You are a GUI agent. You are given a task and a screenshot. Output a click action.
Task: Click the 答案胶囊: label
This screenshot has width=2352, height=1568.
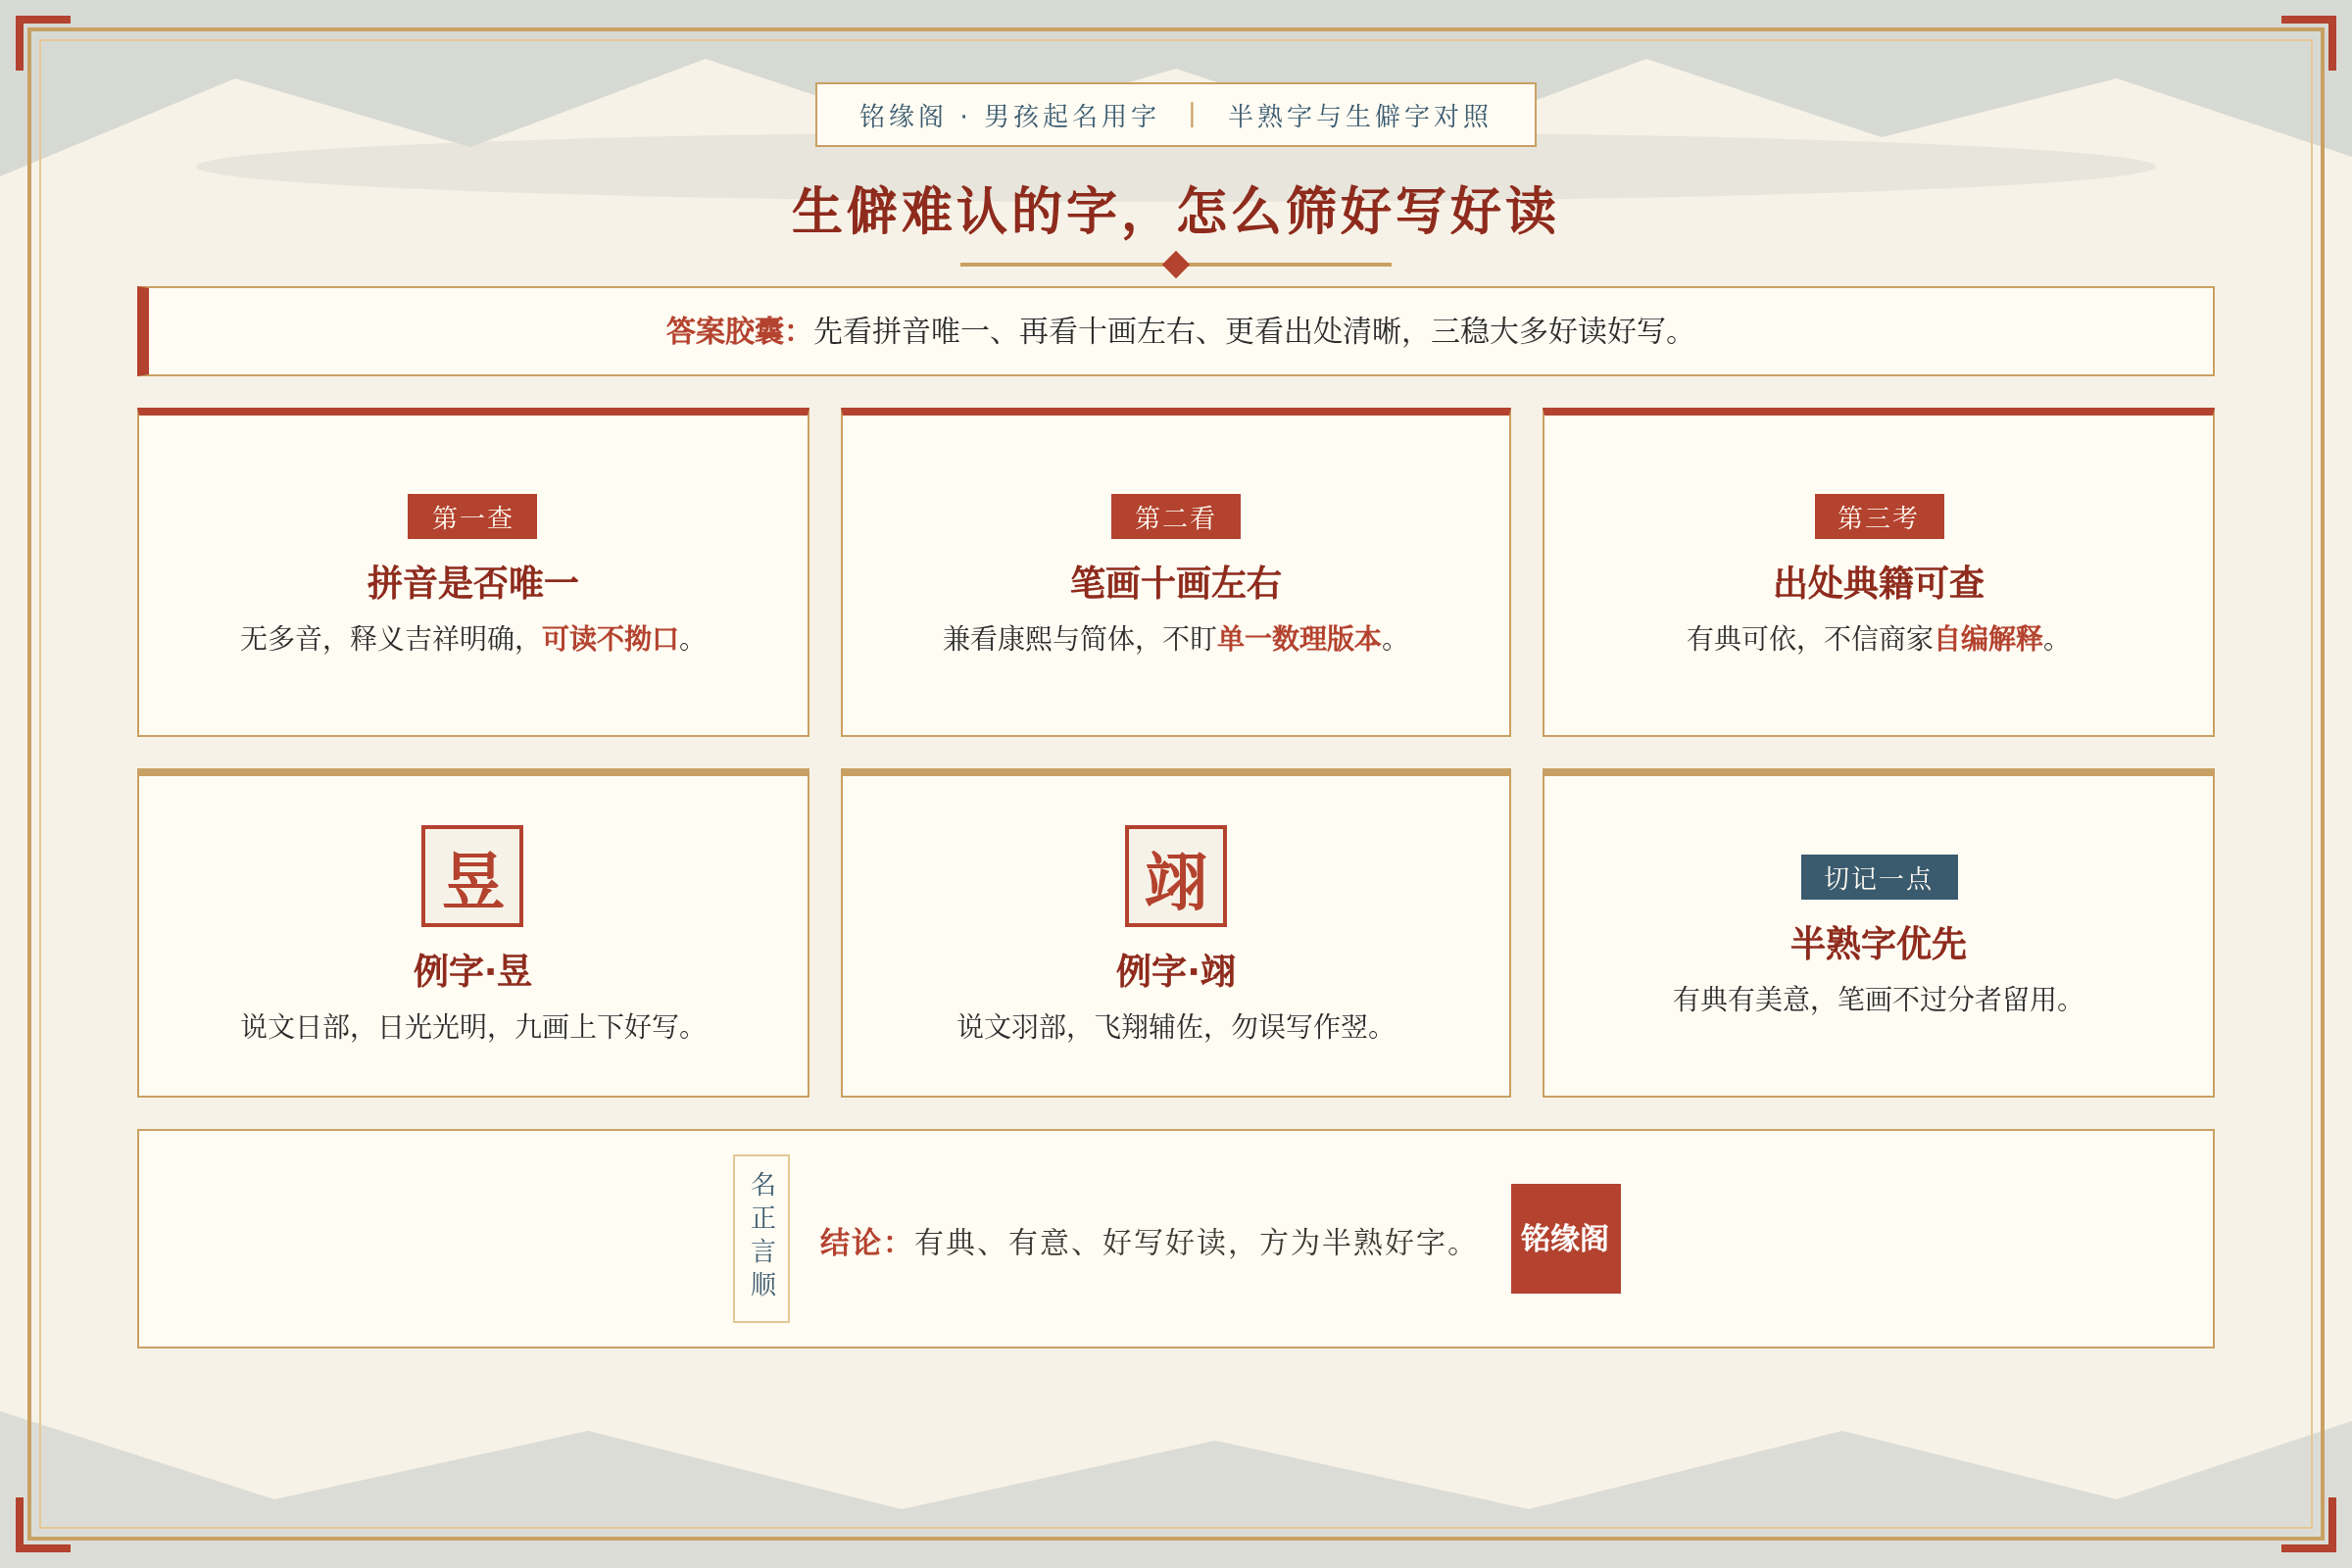tap(730, 331)
